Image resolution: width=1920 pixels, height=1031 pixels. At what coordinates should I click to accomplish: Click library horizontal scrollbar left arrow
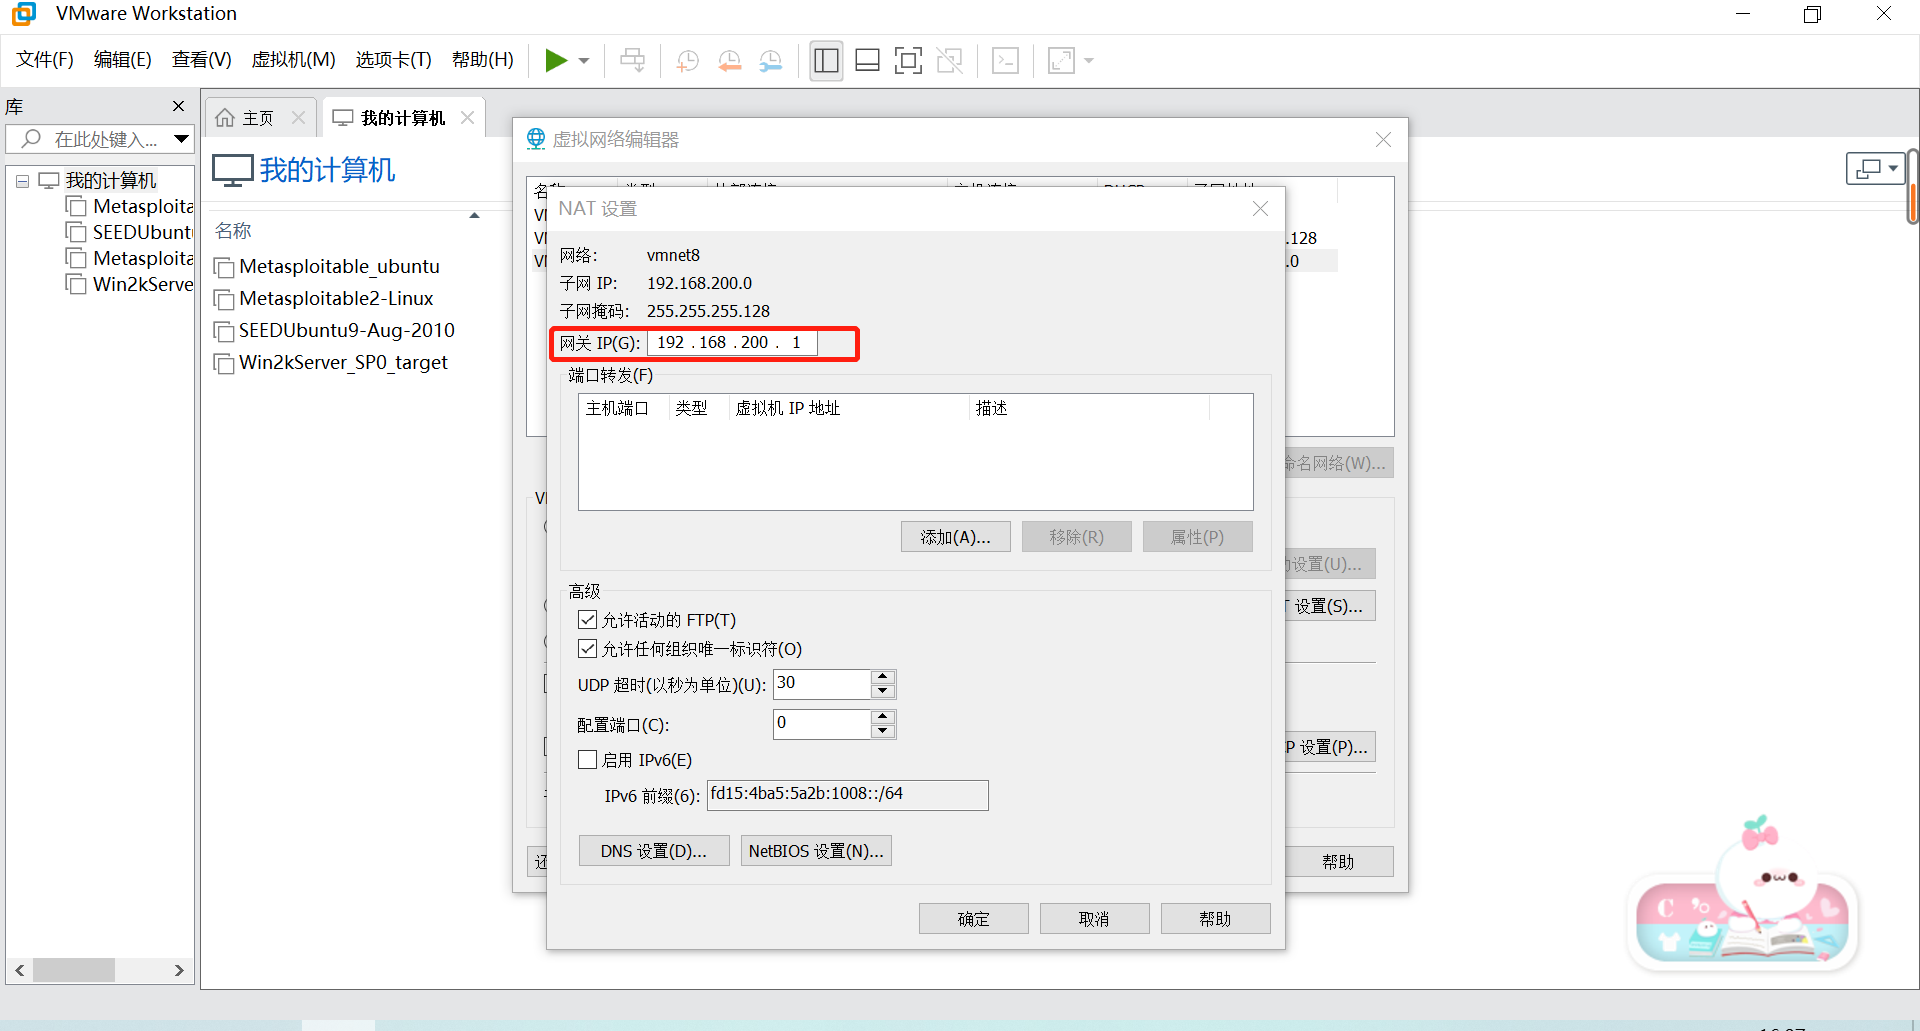(x=20, y=970)
